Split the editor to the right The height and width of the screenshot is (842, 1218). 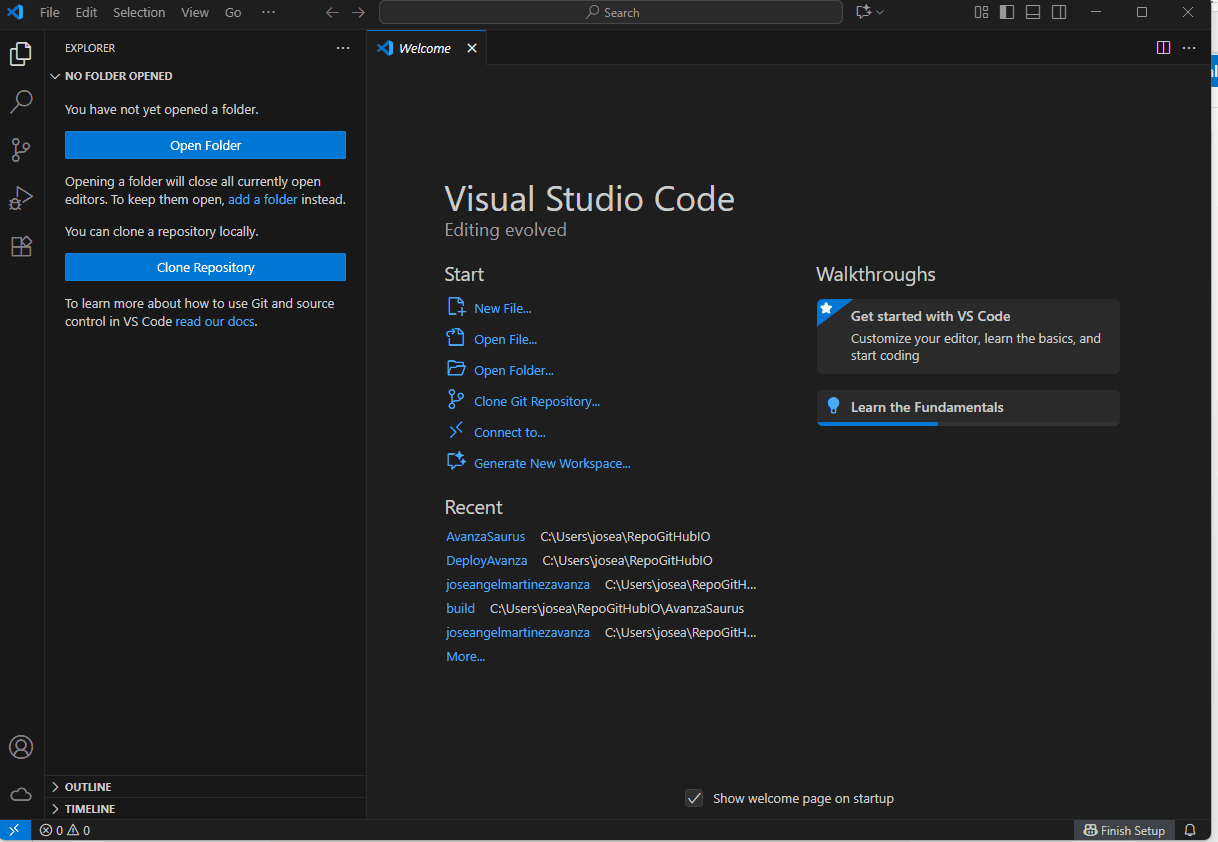pos(1164,48)
